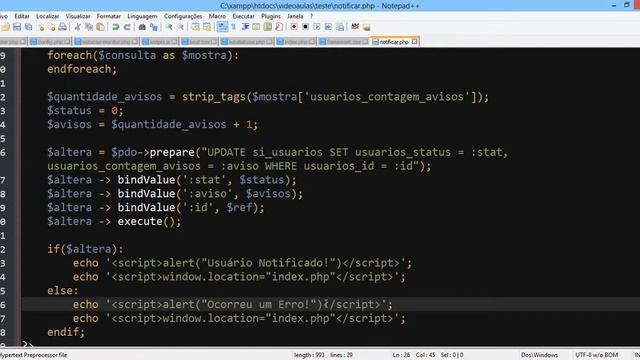Image resolution: width=640 pixels, height=360 pixels.
Task: Open the Configurações menu
Action: tap(183, 16)
